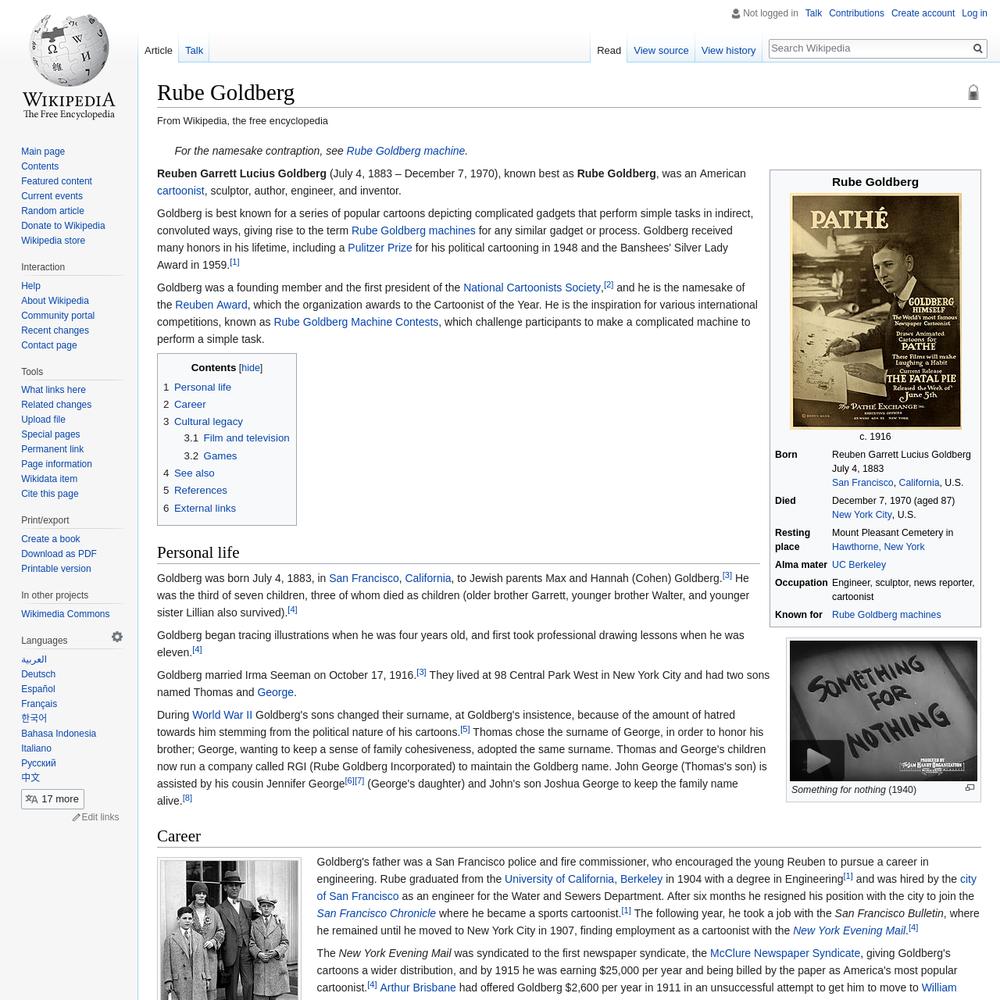Screen dimensions: 1000x1000
Task: Click the page protection padlock icon
Action: click(973, 92)
